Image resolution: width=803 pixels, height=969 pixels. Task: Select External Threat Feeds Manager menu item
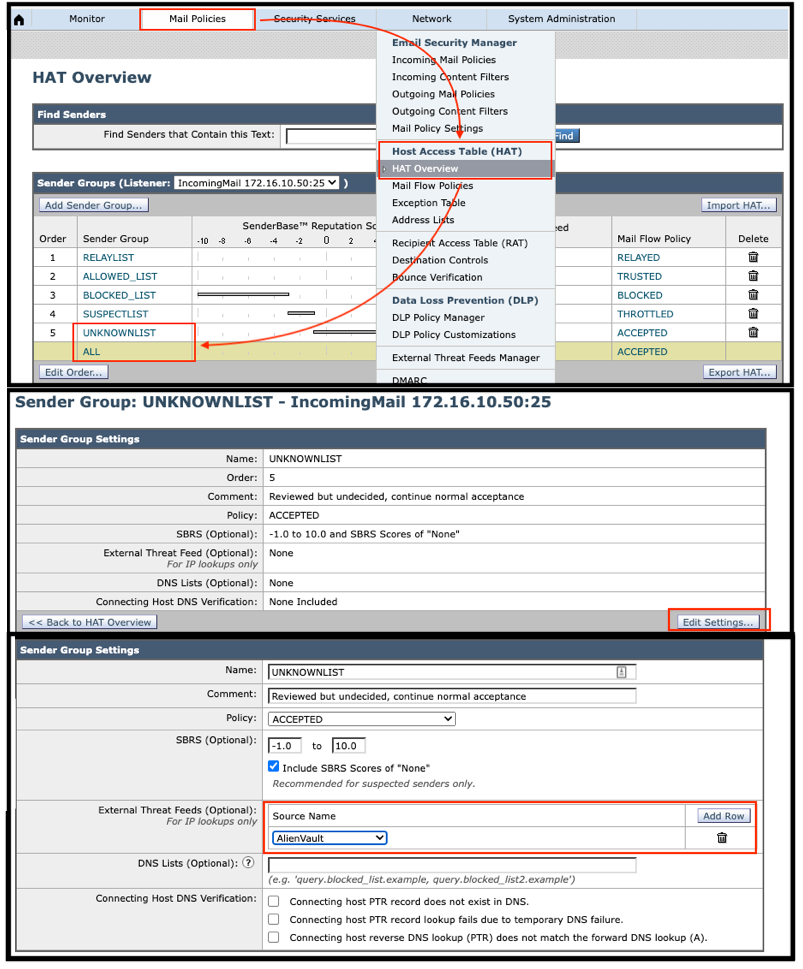pos(466,358)
